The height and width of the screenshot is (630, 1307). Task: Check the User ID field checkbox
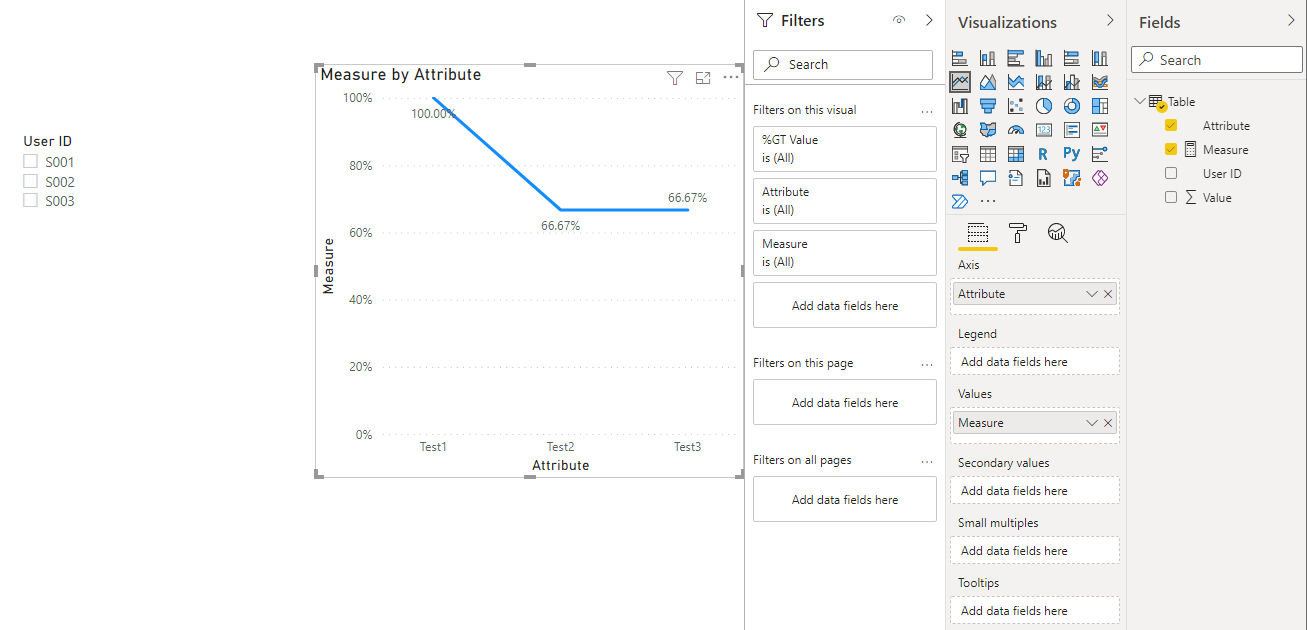click(1171, 173)
